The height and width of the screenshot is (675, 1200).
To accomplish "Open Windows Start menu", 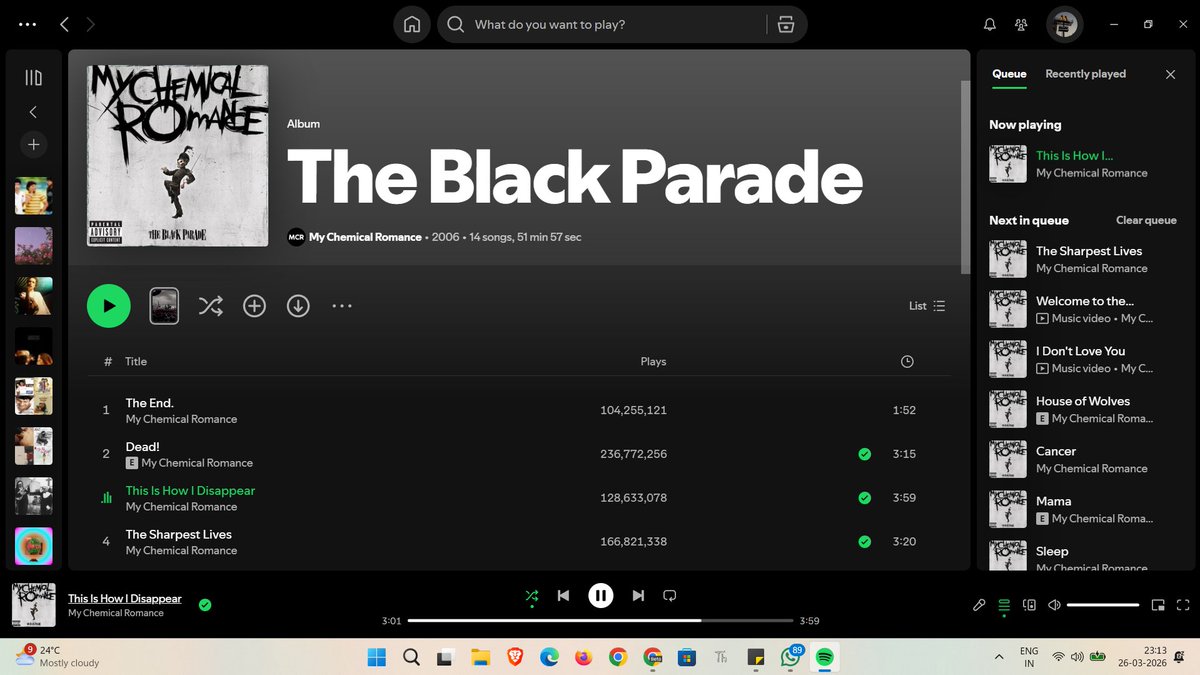I will tap(377, 657).
